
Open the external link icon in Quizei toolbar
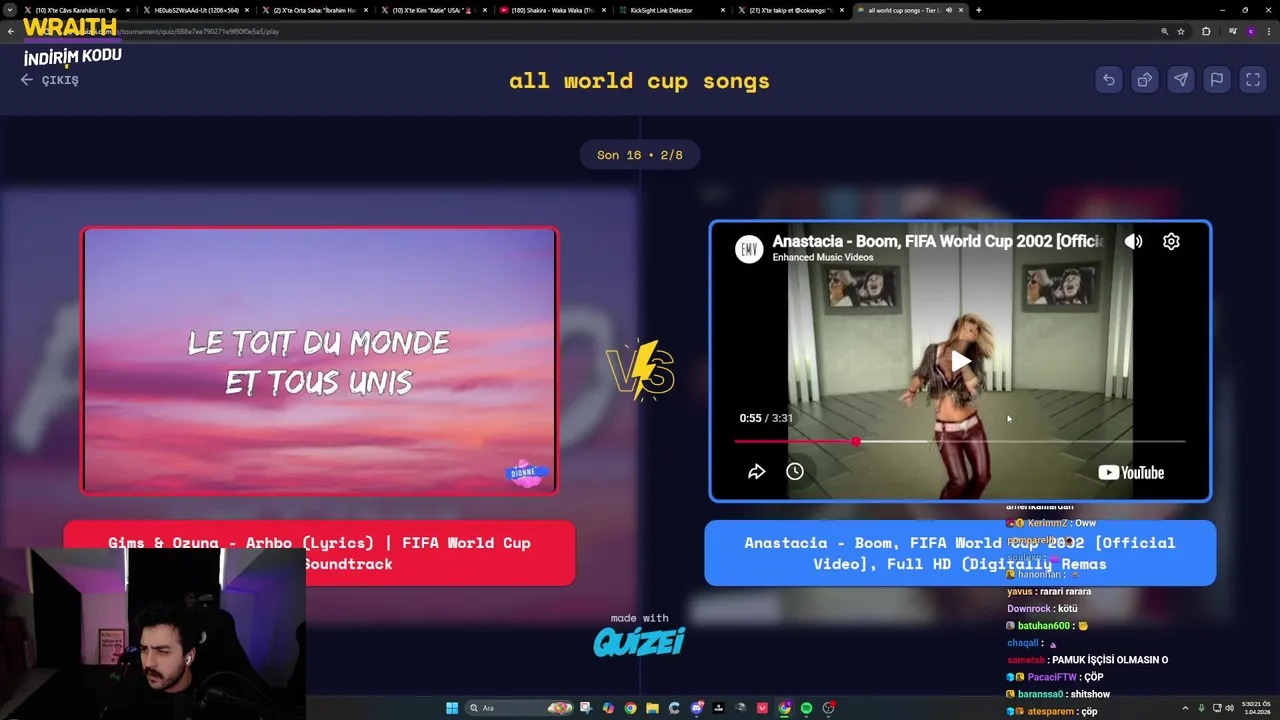pyautogui.click(x=1145, y=80)
